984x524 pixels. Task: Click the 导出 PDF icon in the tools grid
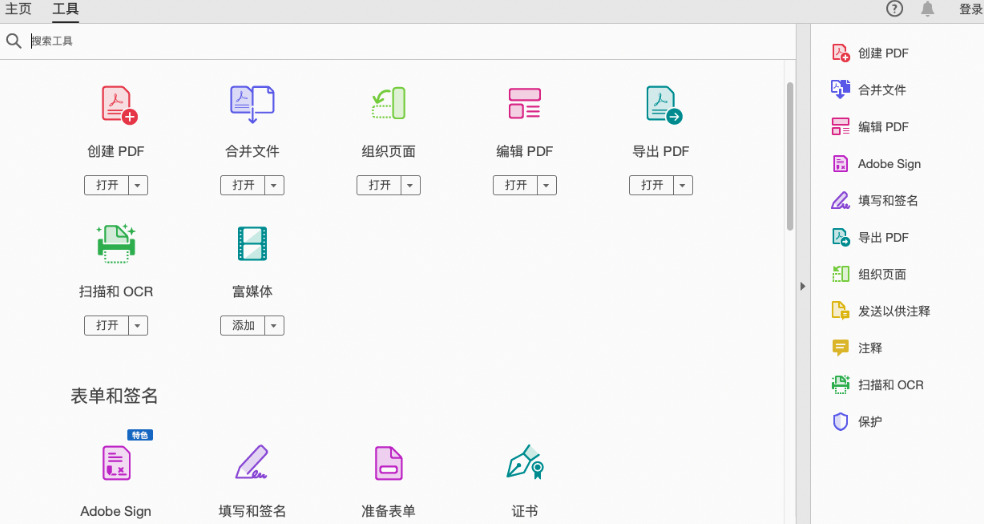point(663,105)
